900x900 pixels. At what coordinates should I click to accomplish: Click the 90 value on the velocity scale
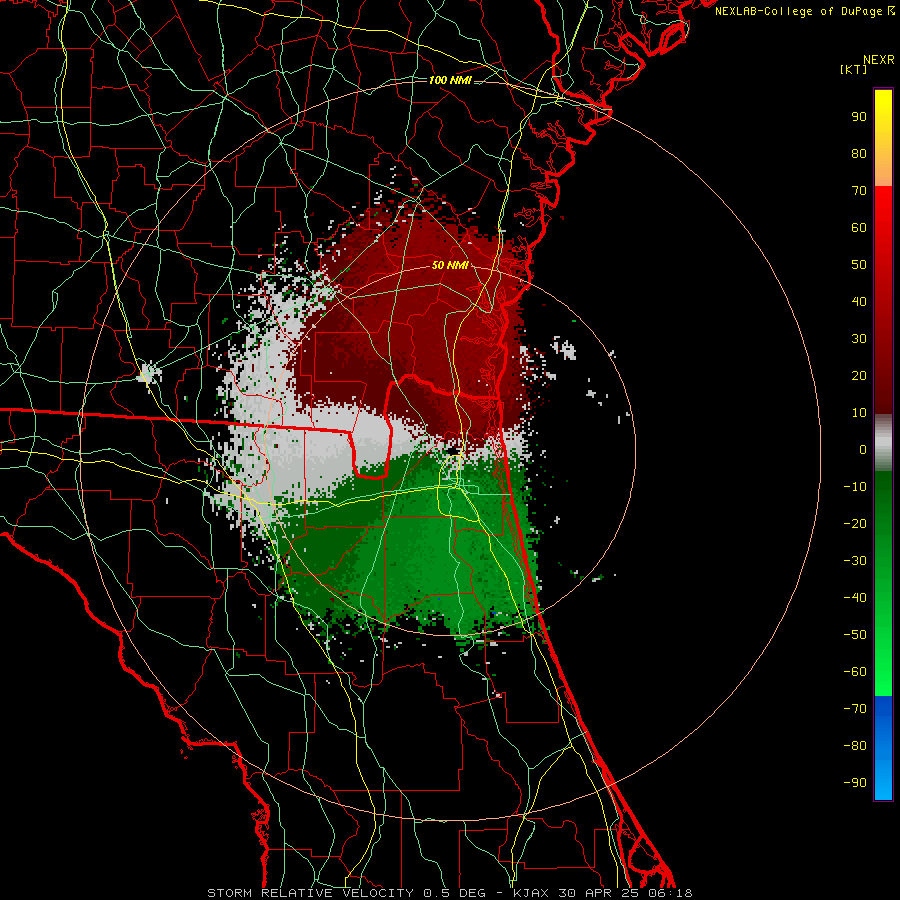tap(859, 117)
